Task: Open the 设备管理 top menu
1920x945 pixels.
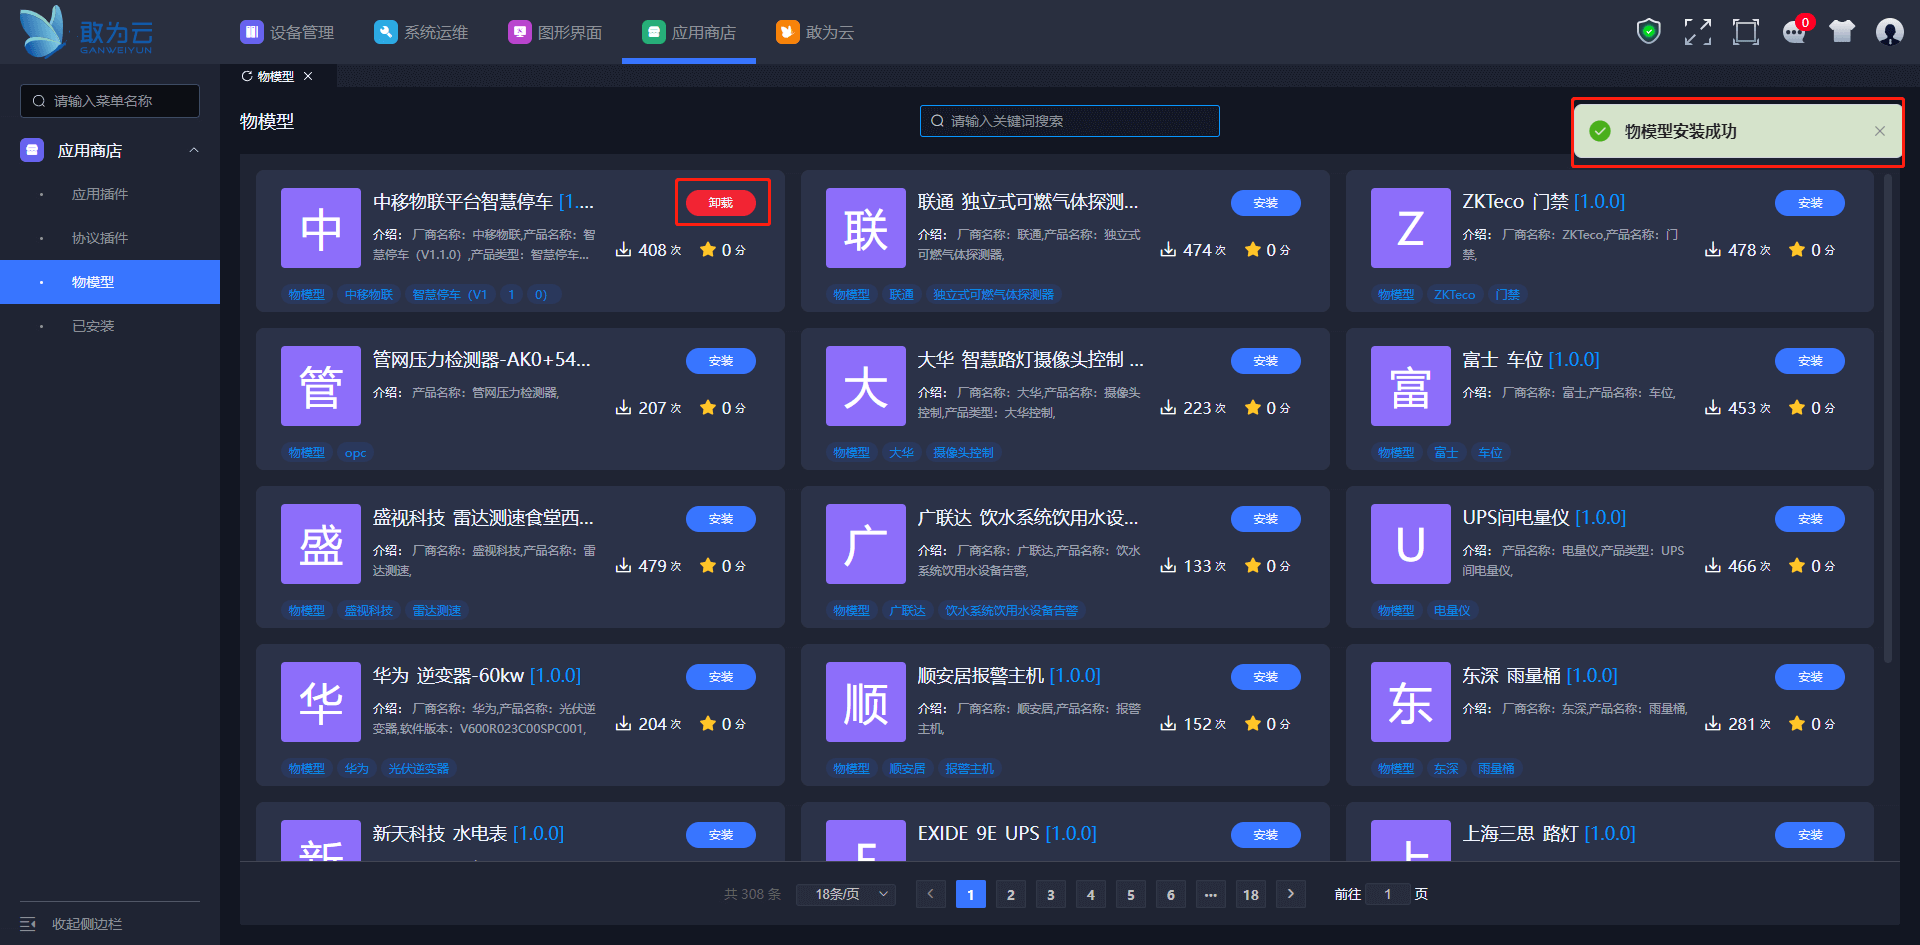Action: tap(287, 32)
